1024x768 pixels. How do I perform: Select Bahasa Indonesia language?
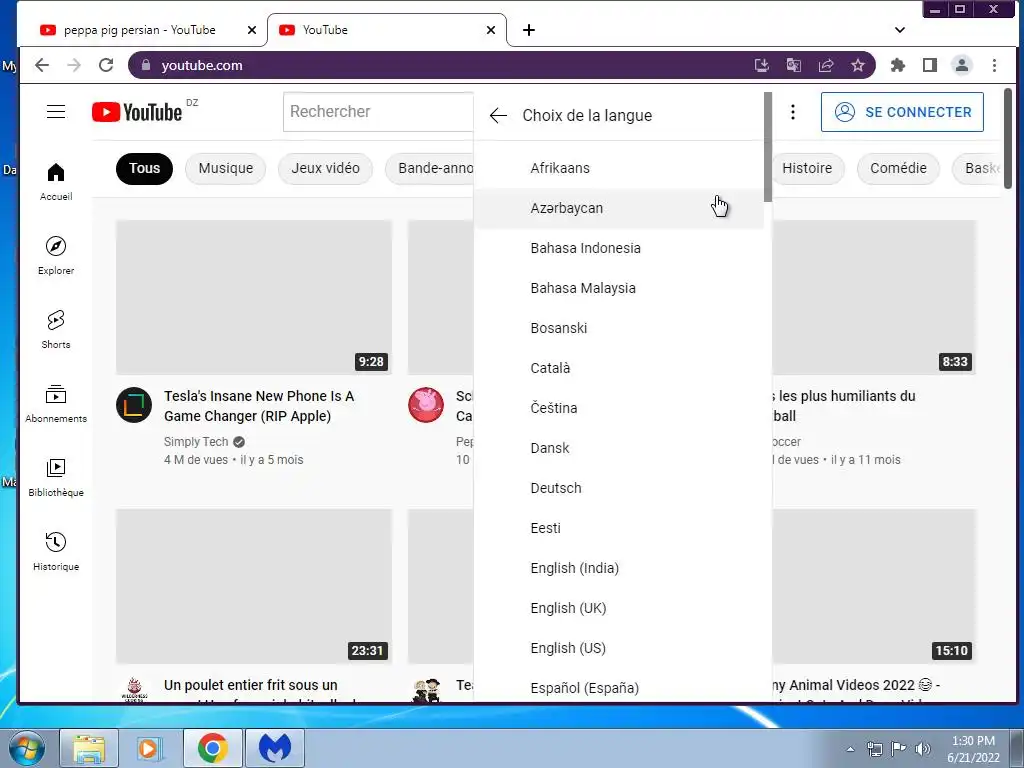[619, 248]
